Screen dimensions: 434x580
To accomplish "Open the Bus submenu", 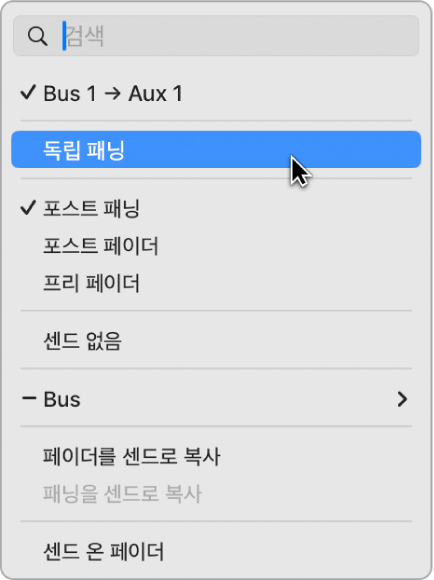I will [216, 399].
